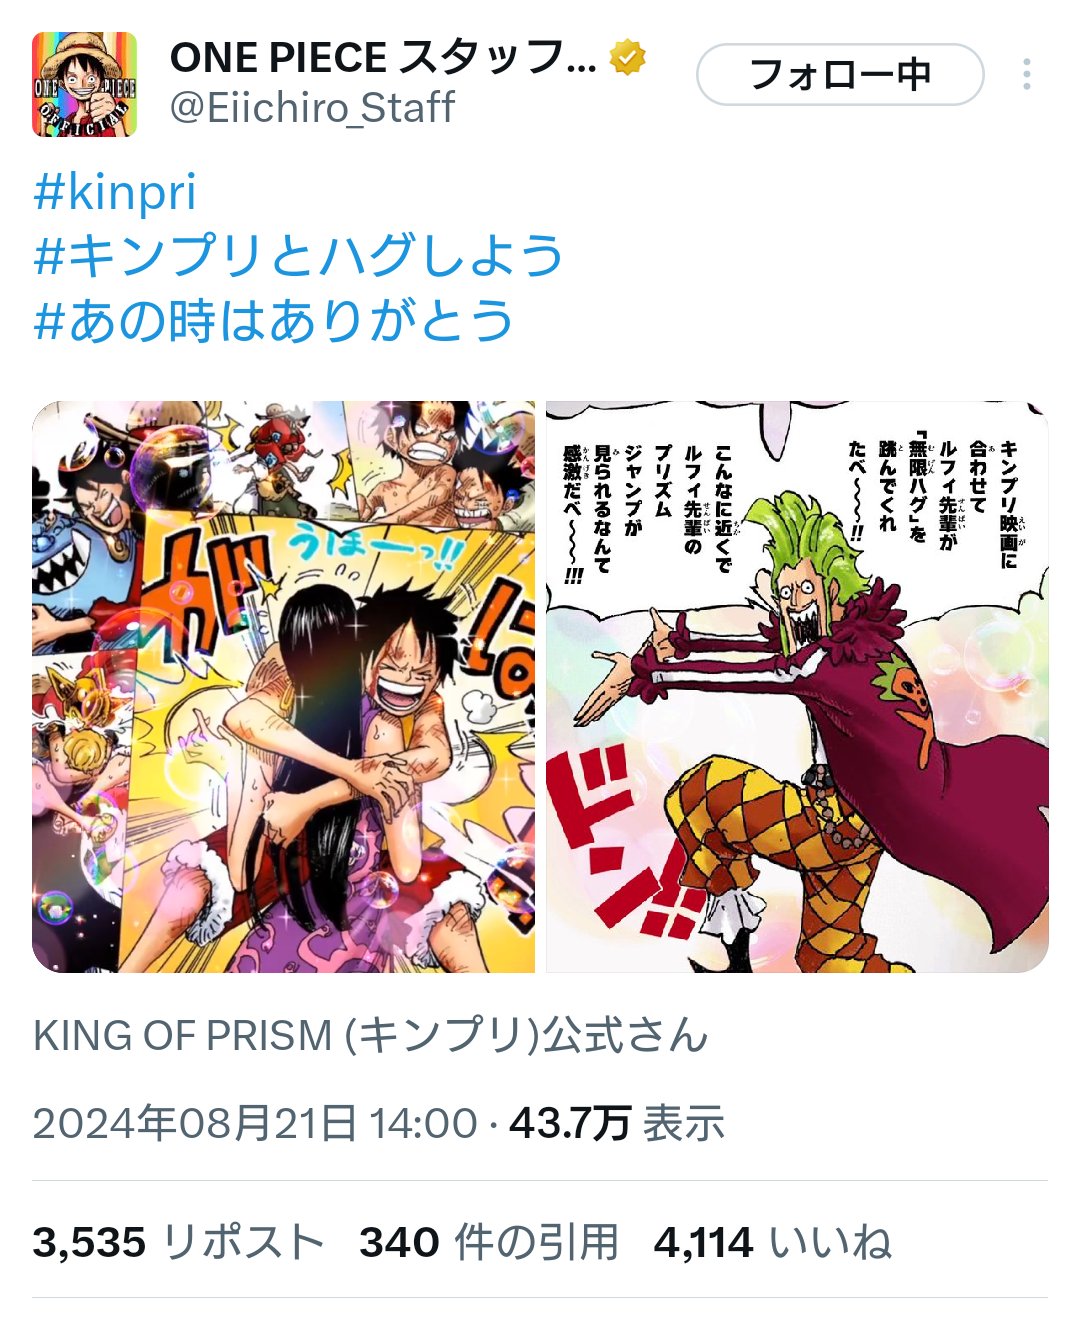
Task: Show the 3,535 リポスト list
Action: coord(179,1243)
